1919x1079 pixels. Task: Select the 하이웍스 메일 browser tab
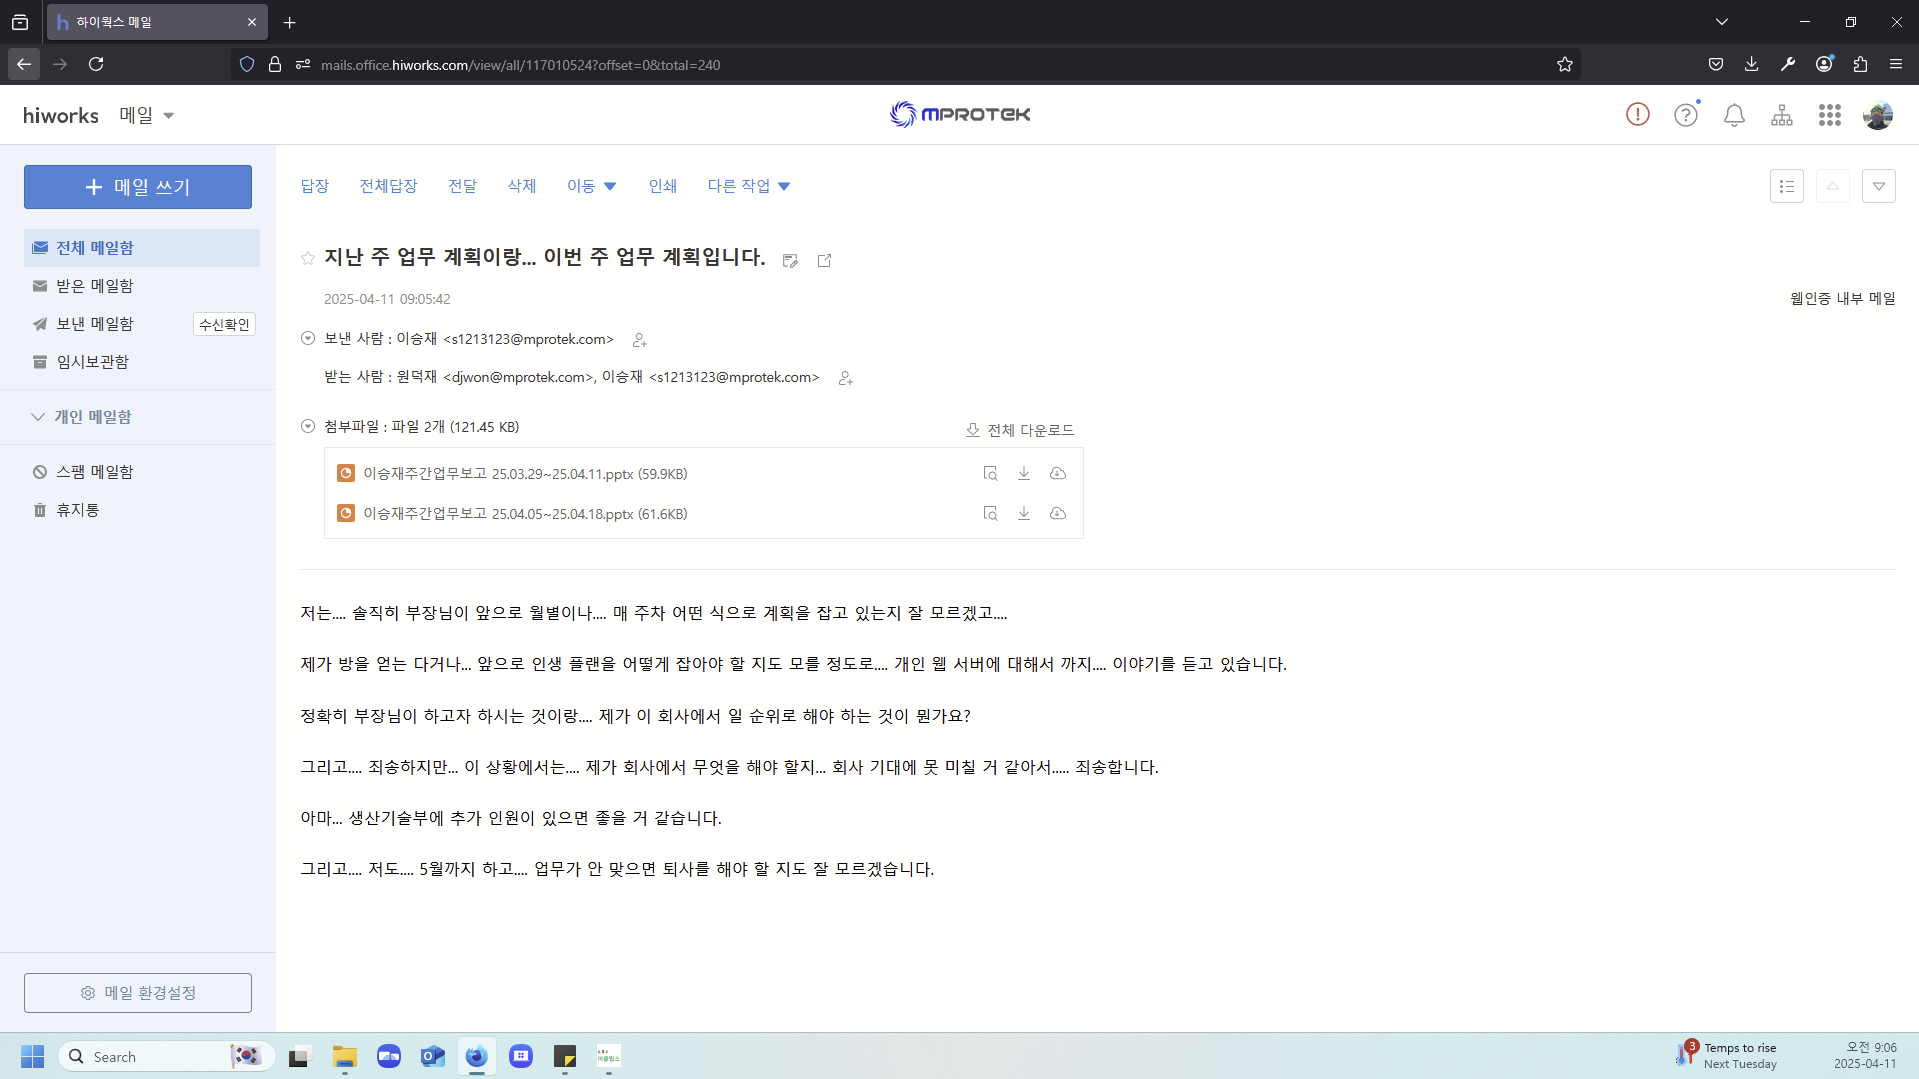click(x=157, y=22)
